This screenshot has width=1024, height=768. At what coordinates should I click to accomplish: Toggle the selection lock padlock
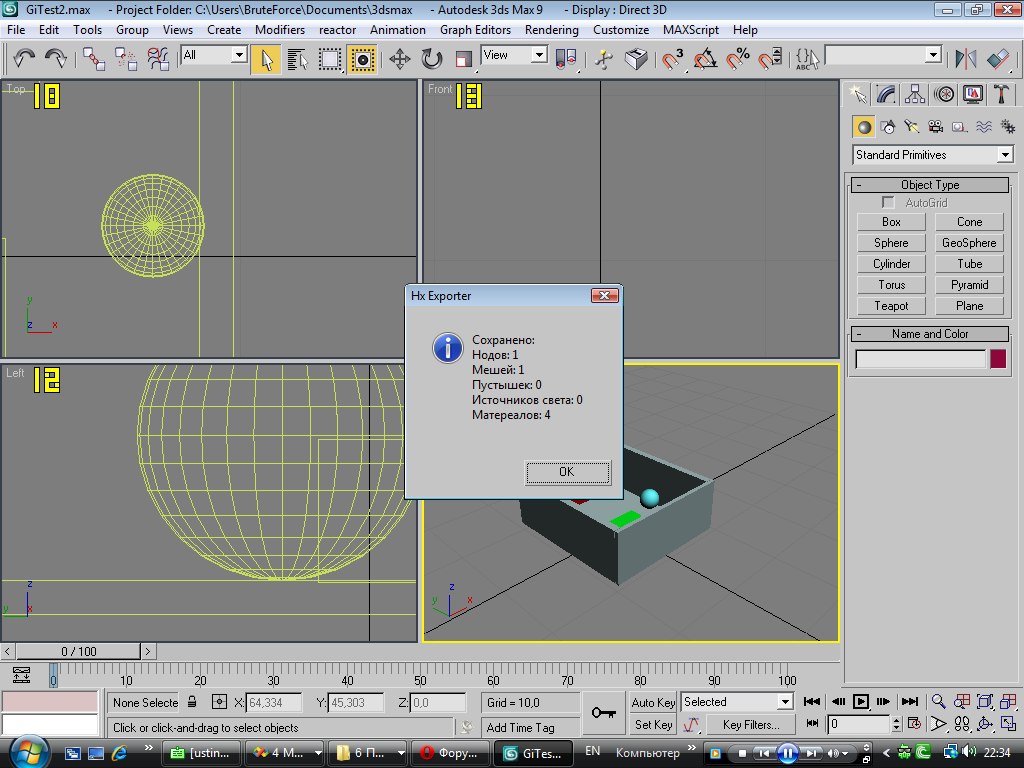click(193, 702)
